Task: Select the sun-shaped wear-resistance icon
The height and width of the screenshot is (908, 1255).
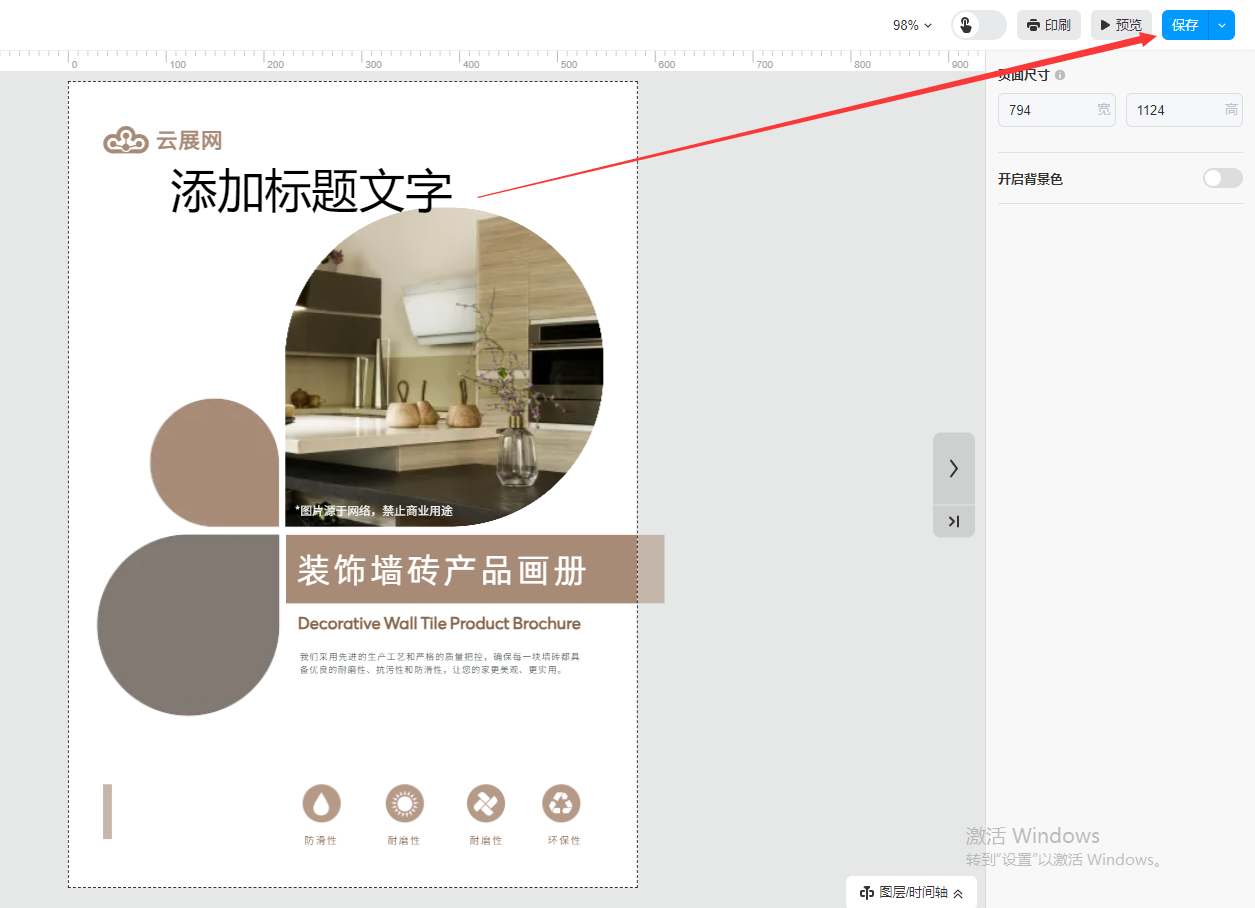Action: coord(404,803)
